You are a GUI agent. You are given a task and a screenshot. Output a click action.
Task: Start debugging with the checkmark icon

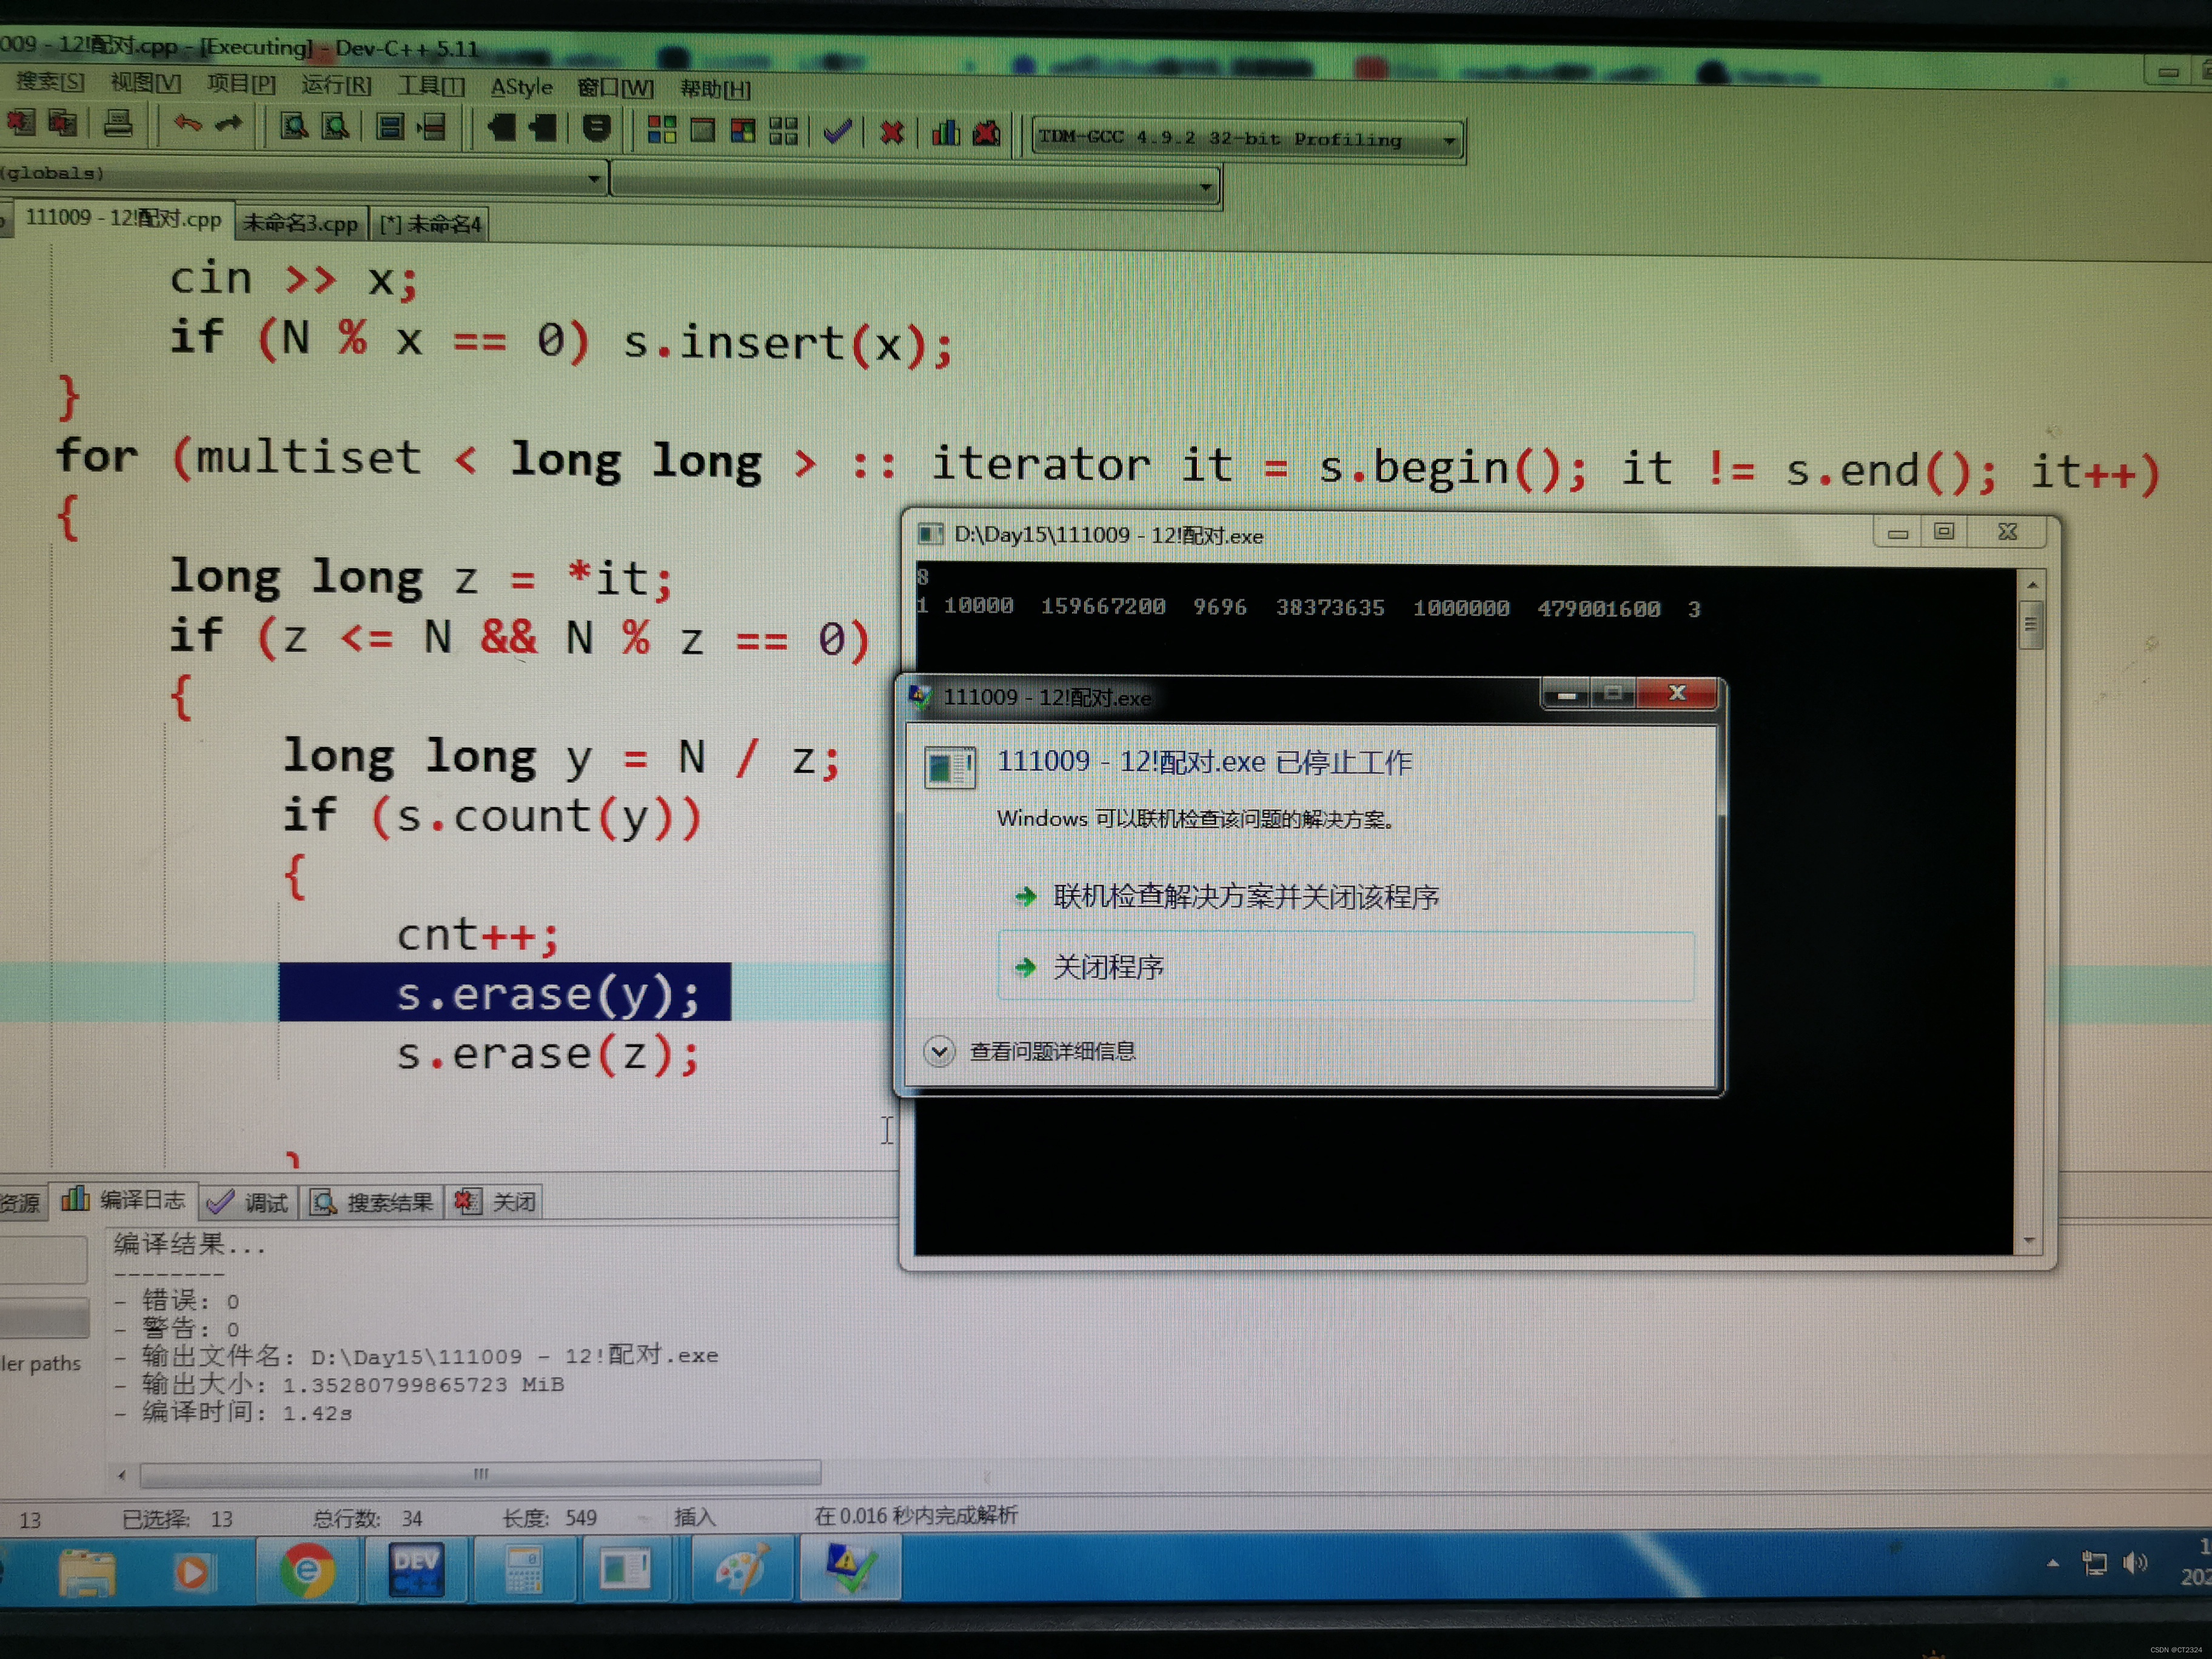point(837,132)
